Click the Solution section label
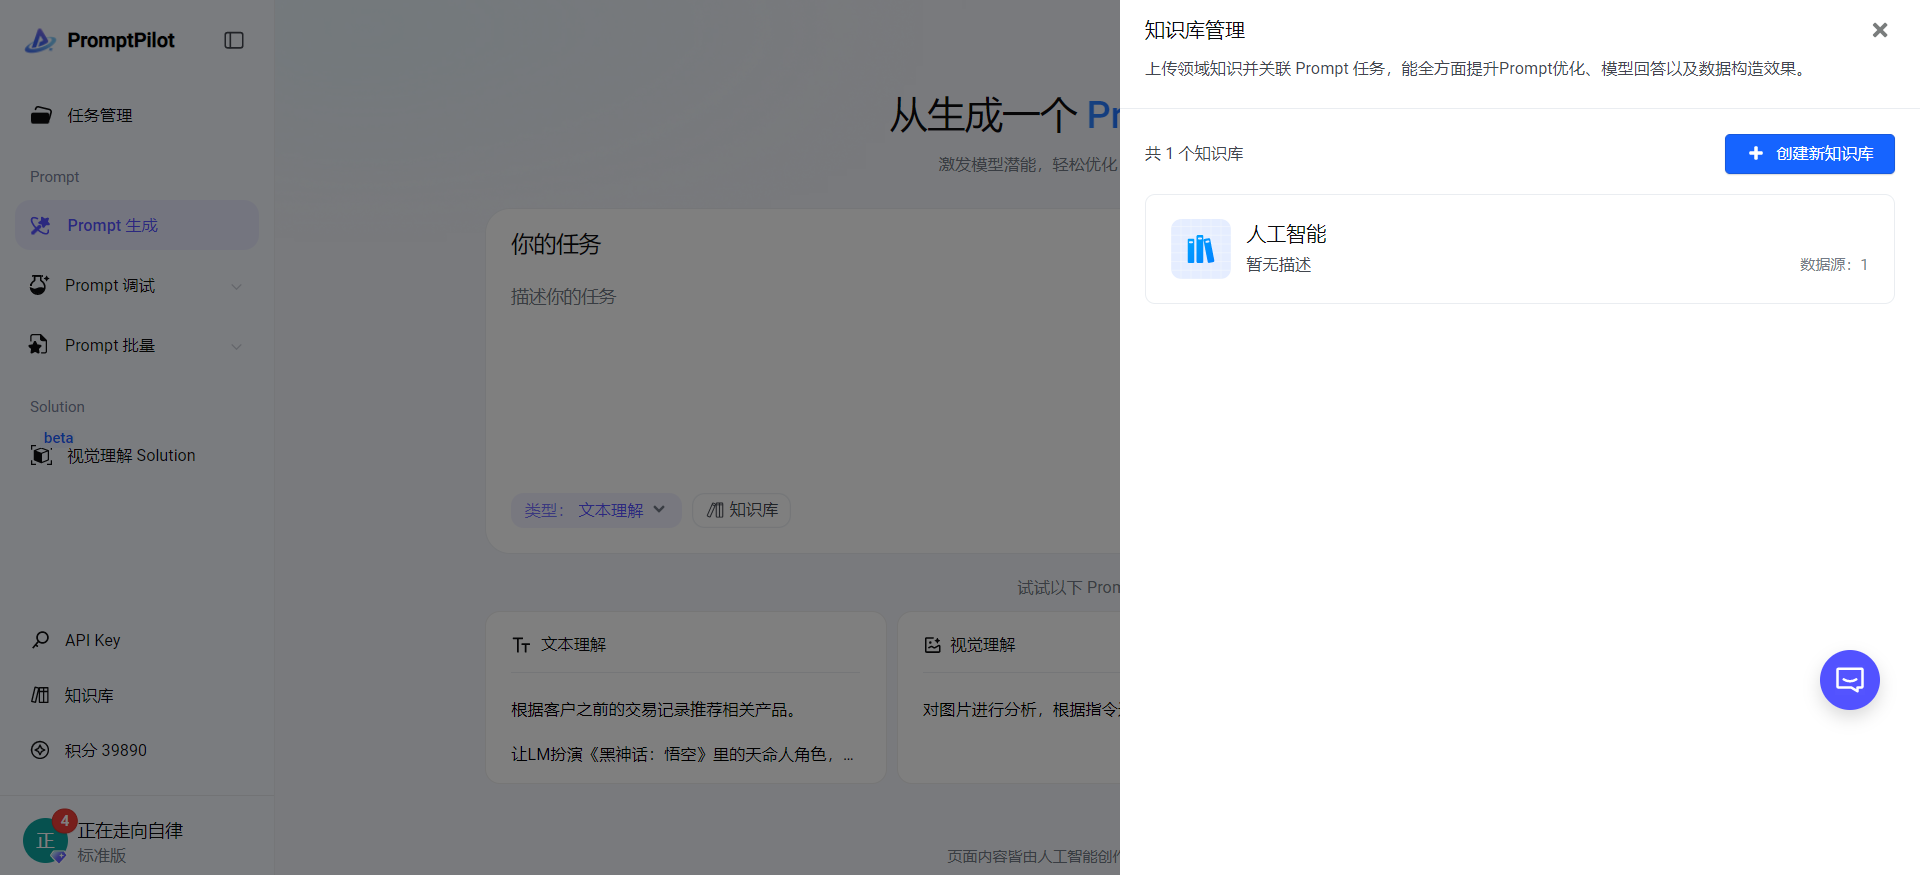 57,407
